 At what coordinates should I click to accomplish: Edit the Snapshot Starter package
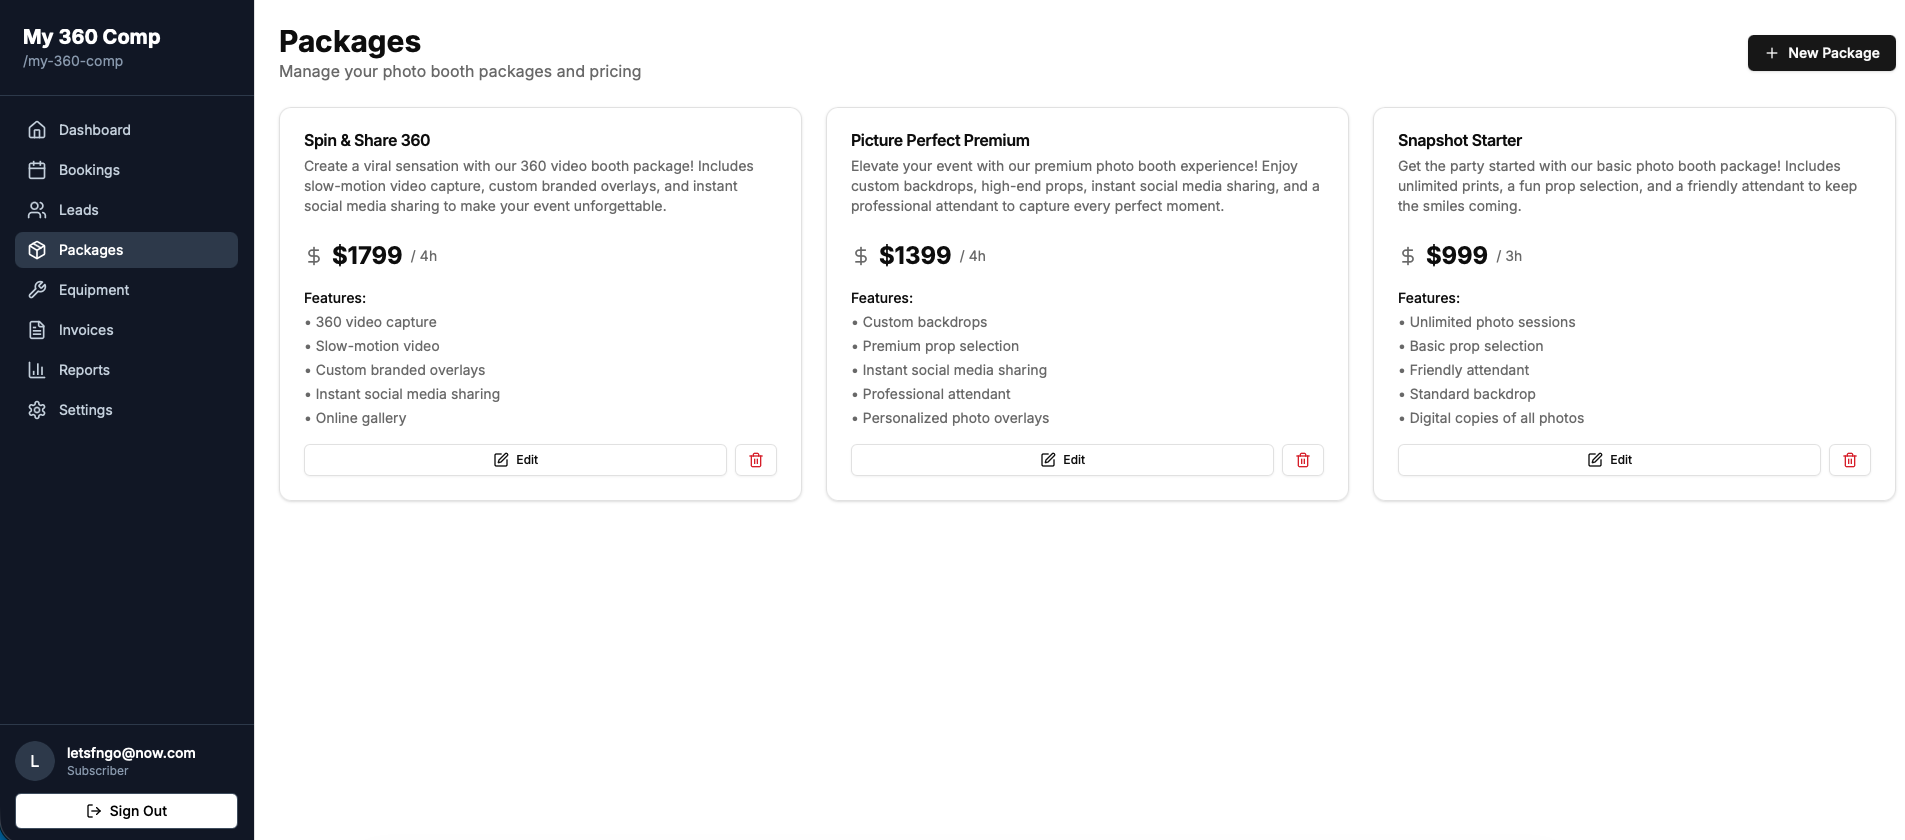click(1609, 460)
